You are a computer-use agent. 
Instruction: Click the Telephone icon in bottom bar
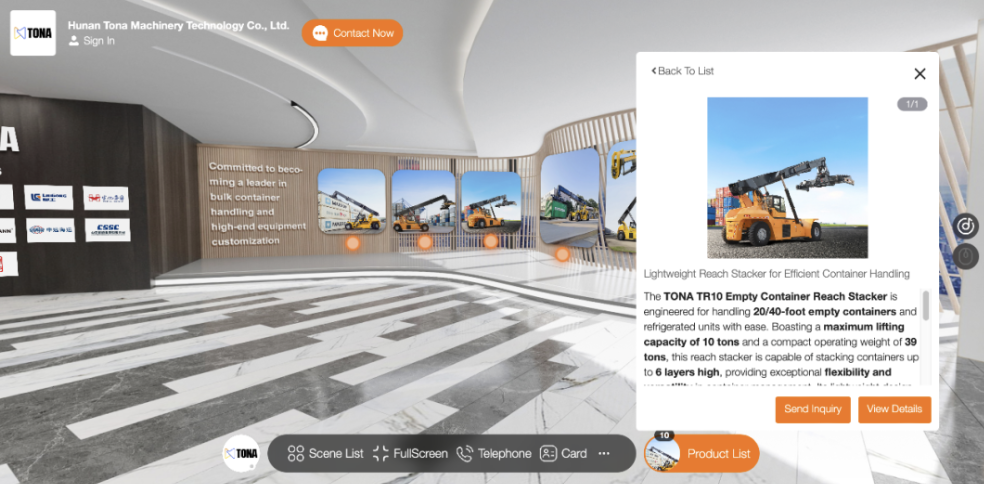(x=493, y=453)
